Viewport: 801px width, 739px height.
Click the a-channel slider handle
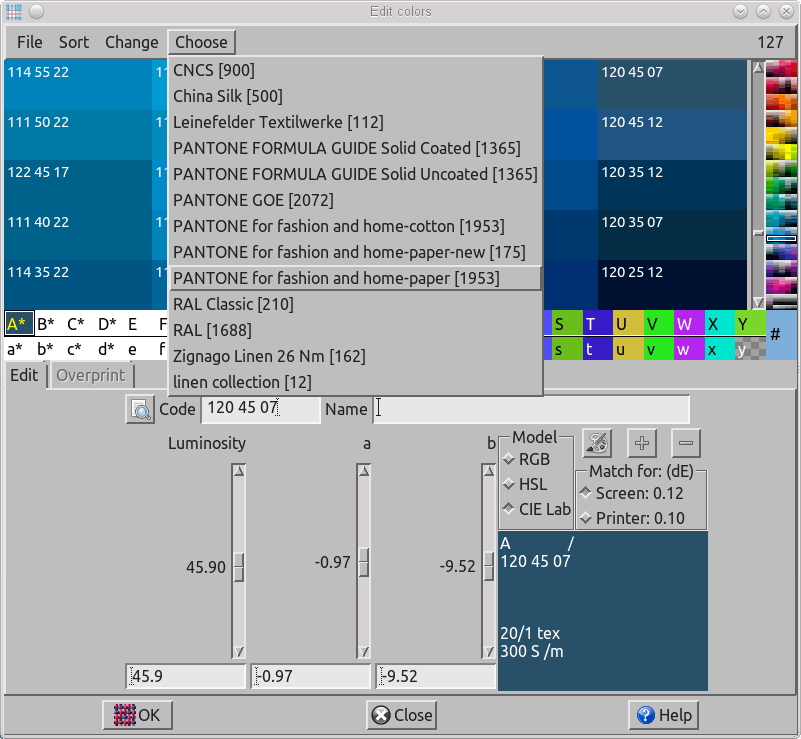click(364, 562)
